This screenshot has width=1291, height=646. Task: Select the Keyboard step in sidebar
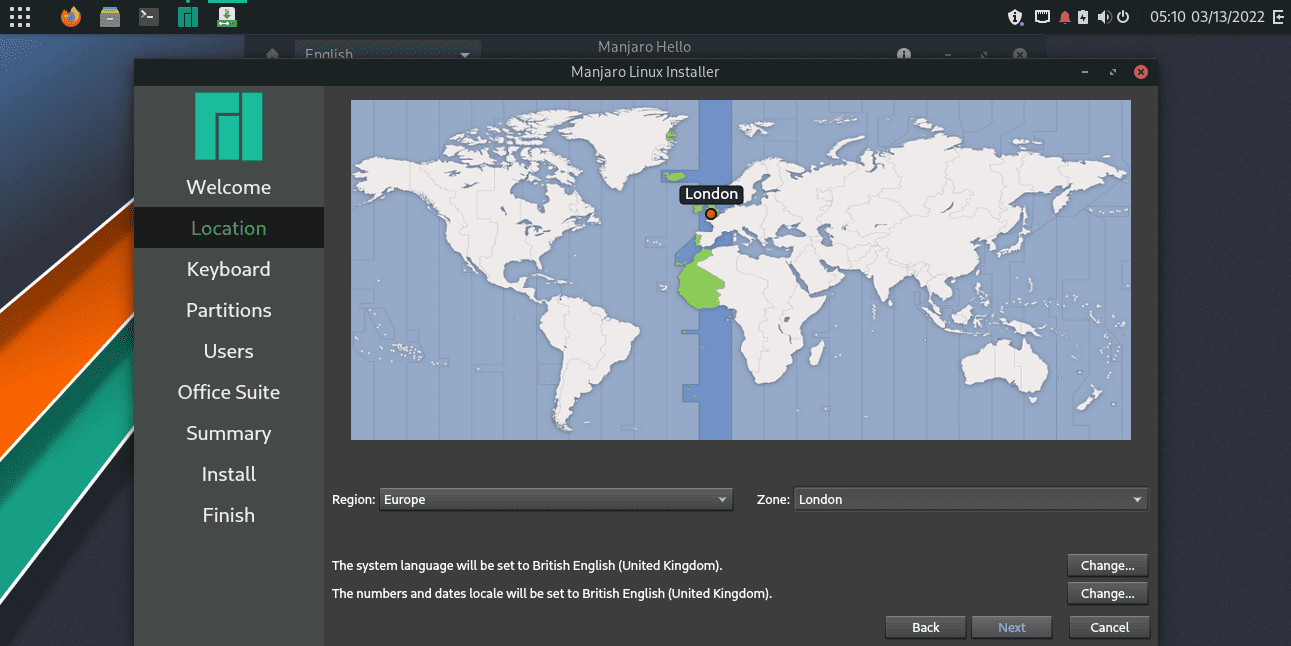228,269
